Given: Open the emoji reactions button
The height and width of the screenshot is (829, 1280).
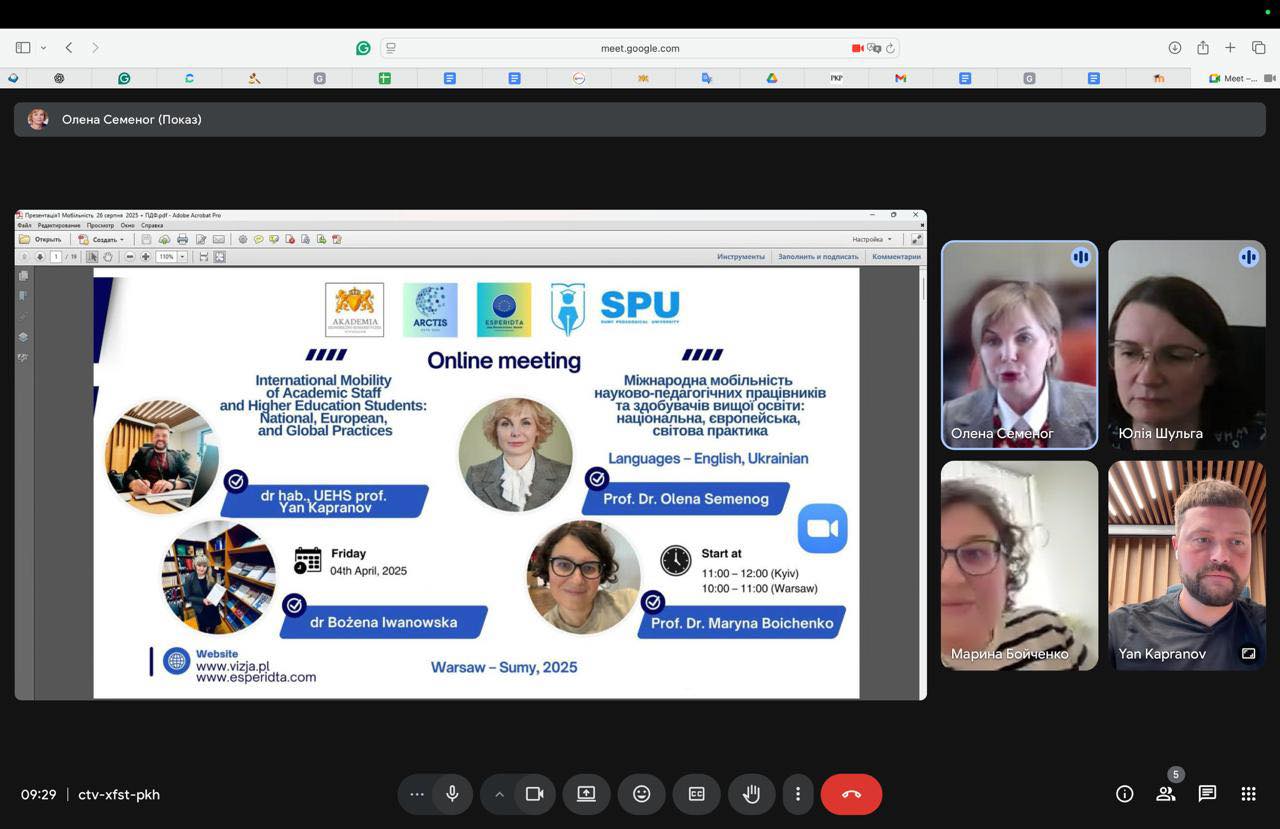Looking at the screenshot, I should click(641, 794).
